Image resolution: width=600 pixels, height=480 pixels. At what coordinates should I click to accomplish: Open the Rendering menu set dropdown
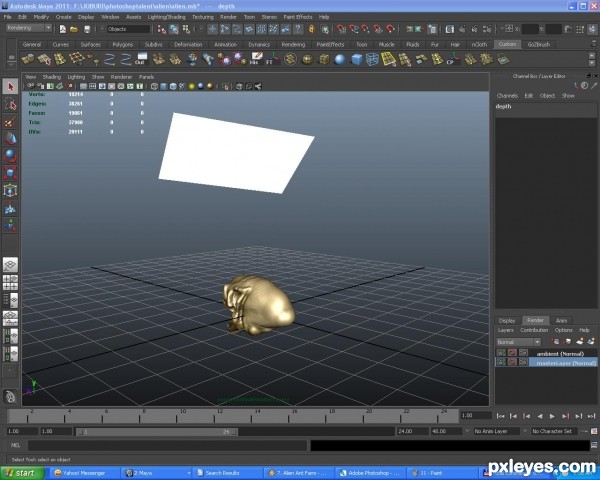point(29,28)
